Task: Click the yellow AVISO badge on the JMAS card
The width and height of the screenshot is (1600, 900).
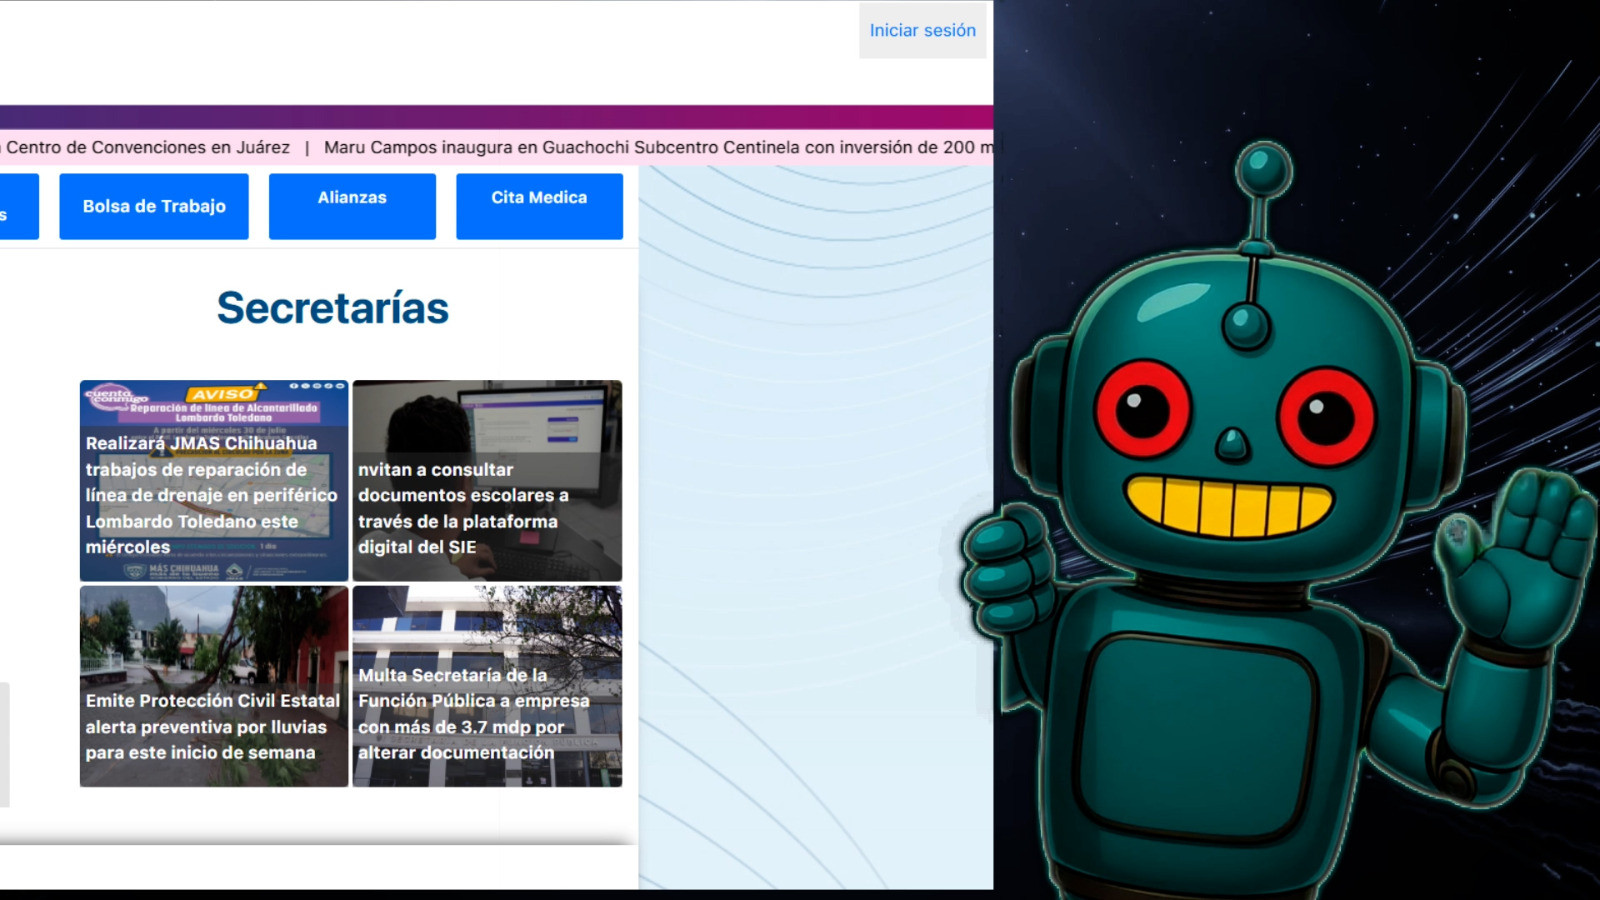Action: (x=224, y=394)
